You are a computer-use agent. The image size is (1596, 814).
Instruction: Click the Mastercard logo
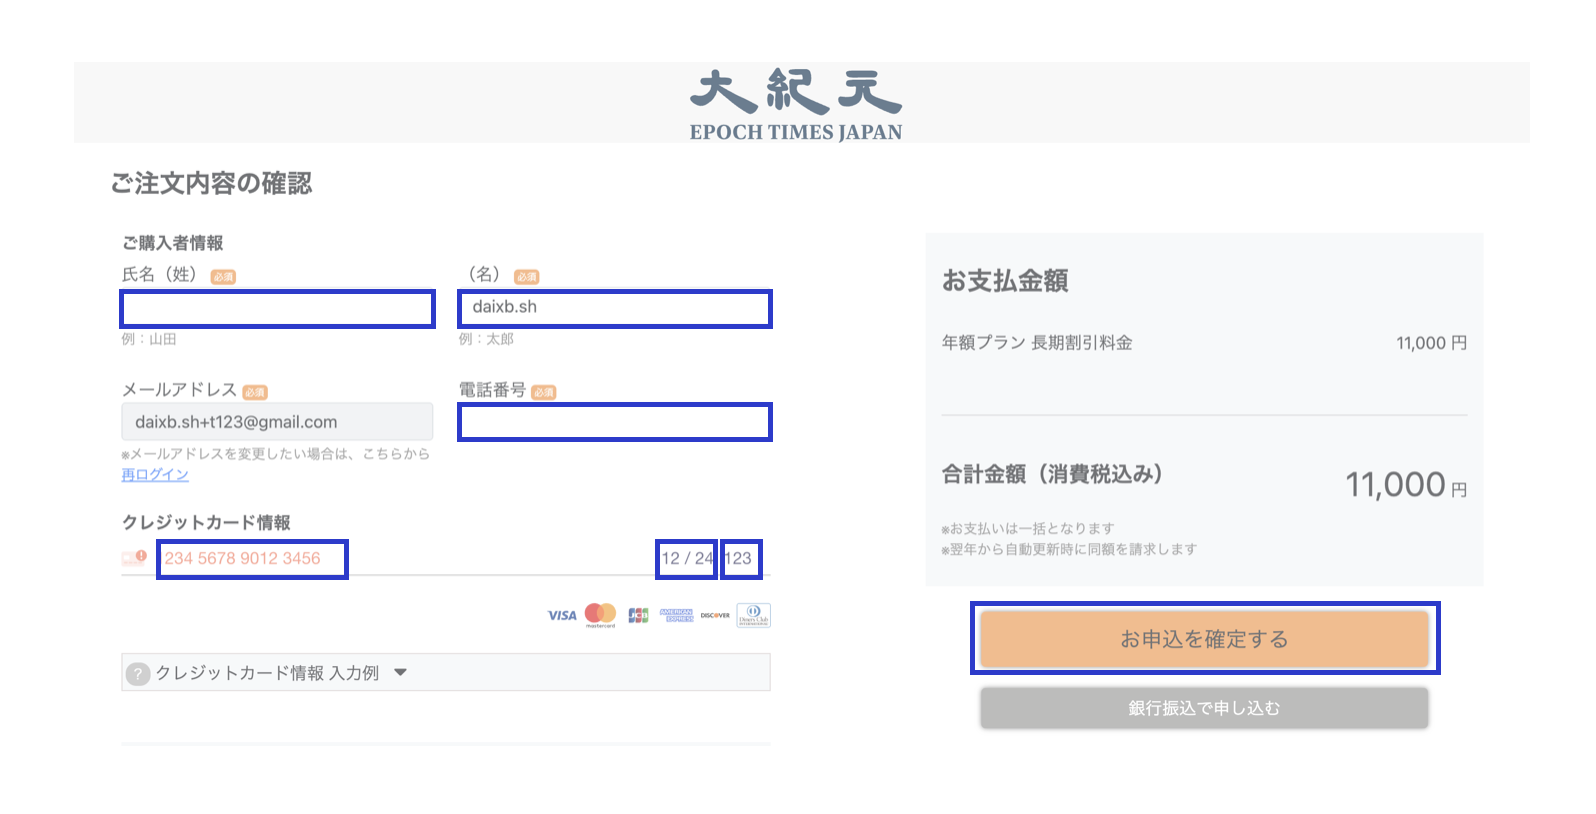tap(600, 615)
